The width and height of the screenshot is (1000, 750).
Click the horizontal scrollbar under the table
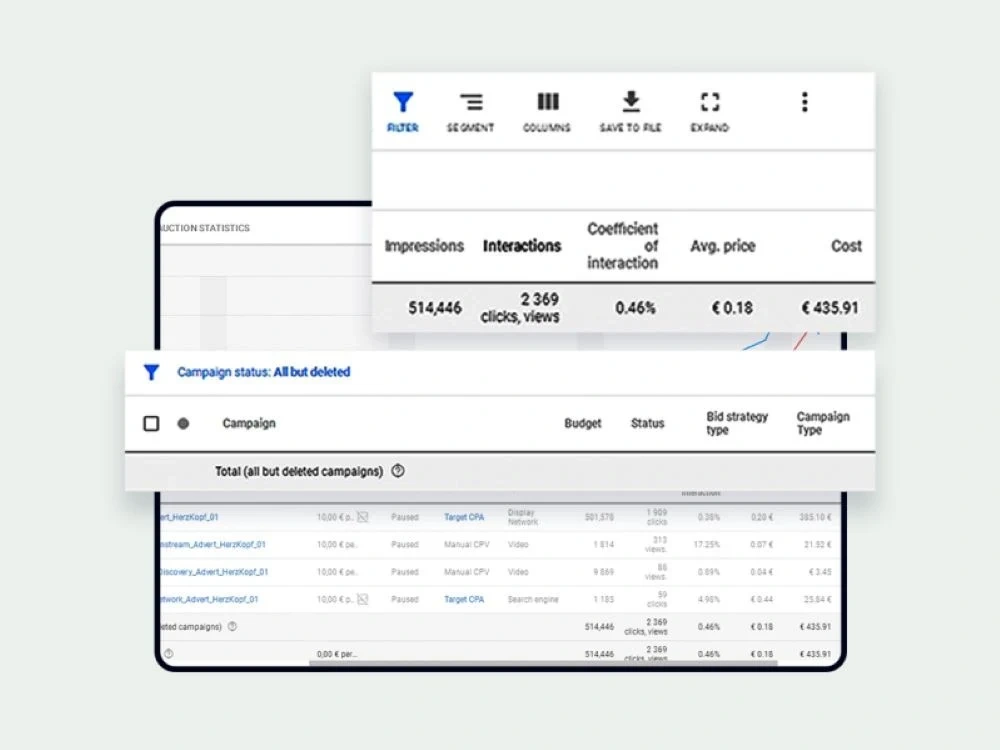(x=543, y=663)
